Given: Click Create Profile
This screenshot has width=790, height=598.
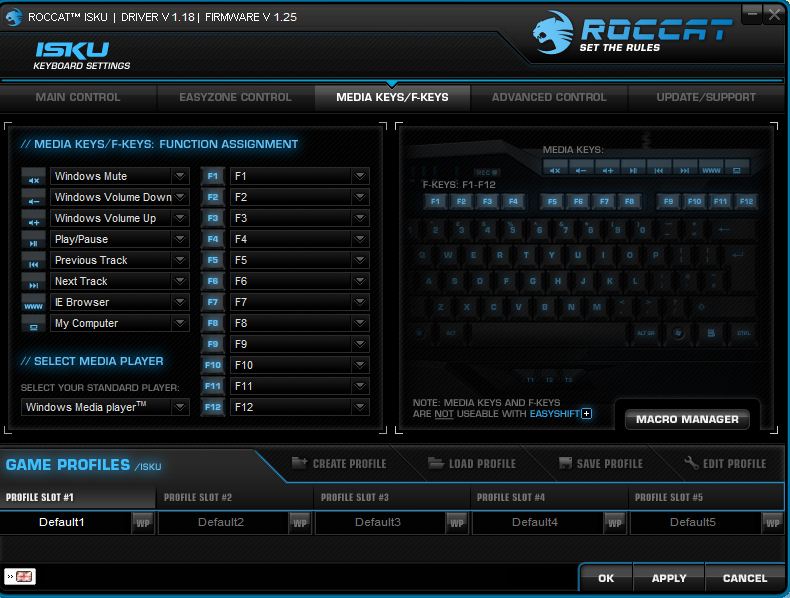Looking at the screenshot, I should point(339,463).
